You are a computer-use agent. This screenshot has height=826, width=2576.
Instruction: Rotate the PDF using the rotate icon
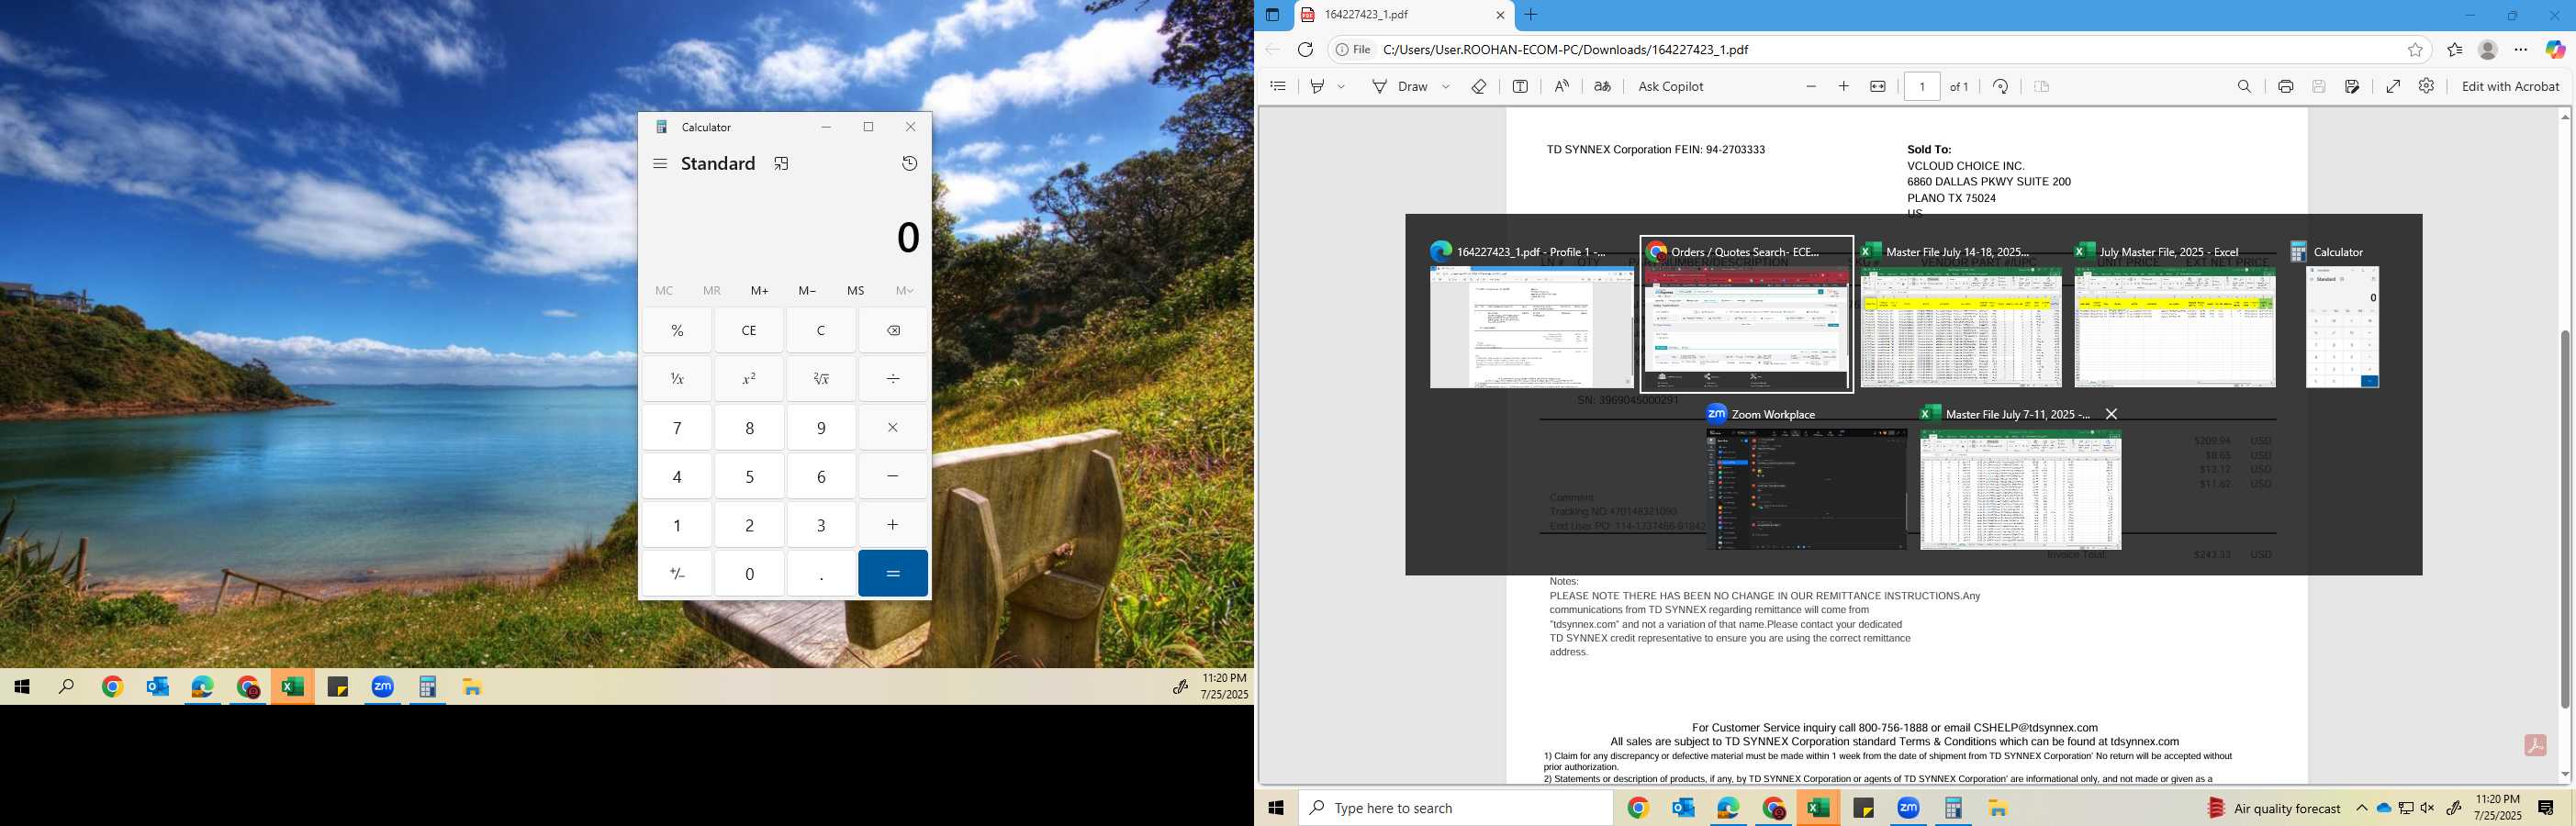(2001, 86)
